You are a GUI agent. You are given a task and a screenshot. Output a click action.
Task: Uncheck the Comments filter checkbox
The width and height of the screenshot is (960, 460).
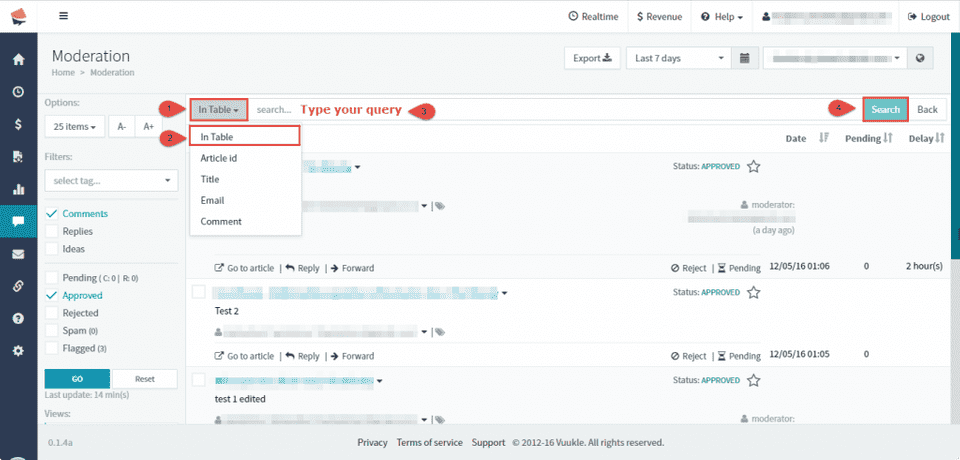point(52,214)
